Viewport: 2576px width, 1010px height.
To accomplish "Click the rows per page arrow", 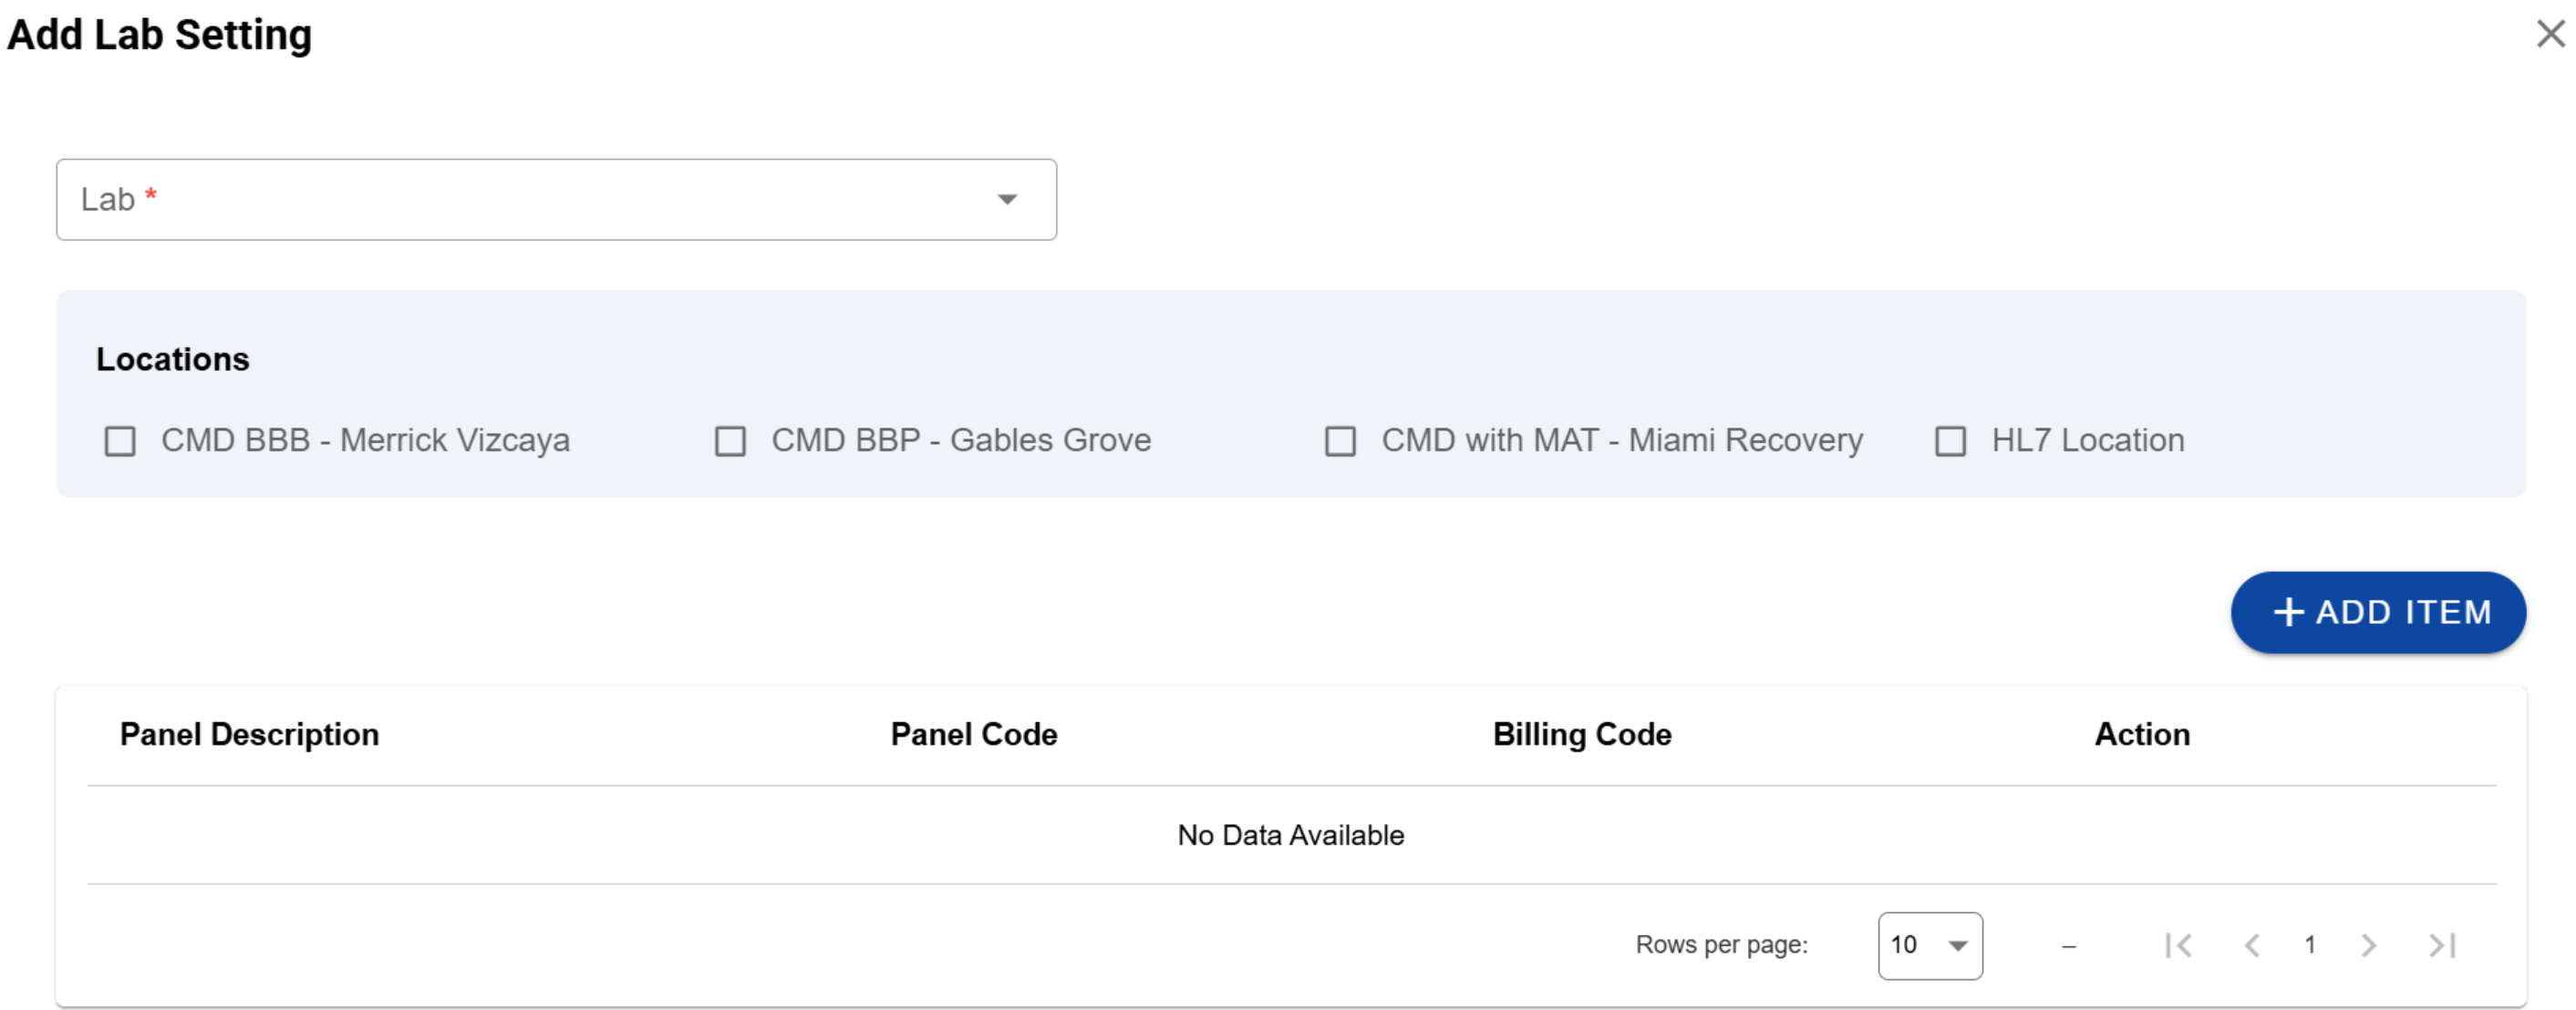I will click(1957, 945).
